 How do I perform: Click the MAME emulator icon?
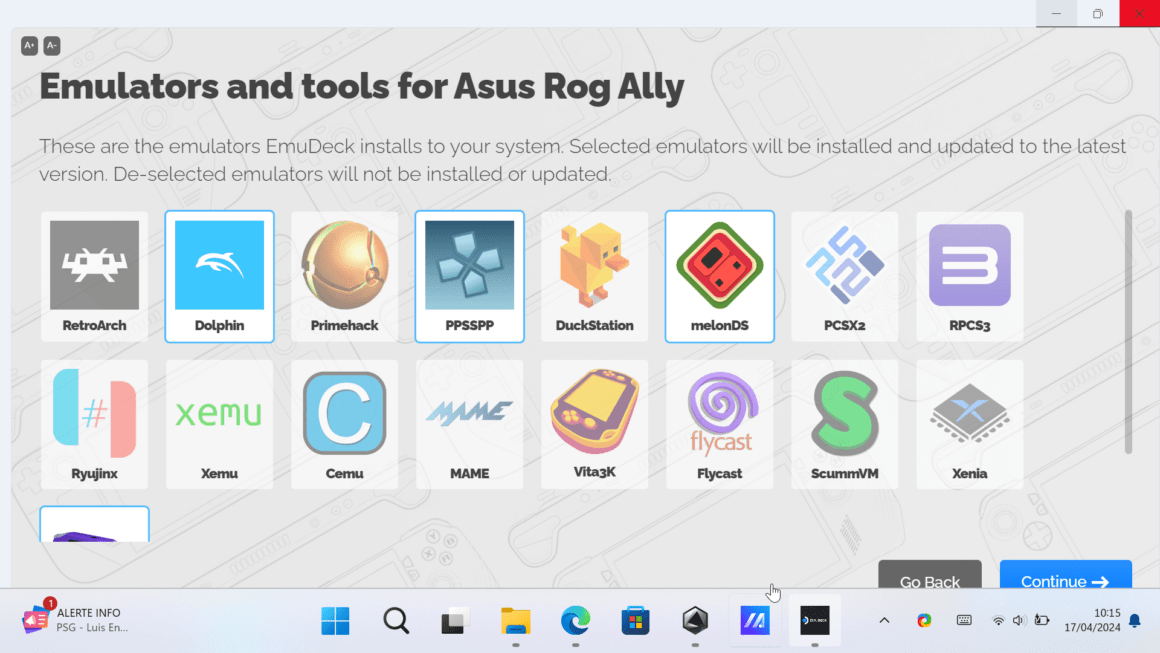pyautogui.click(x=469, y=413)
